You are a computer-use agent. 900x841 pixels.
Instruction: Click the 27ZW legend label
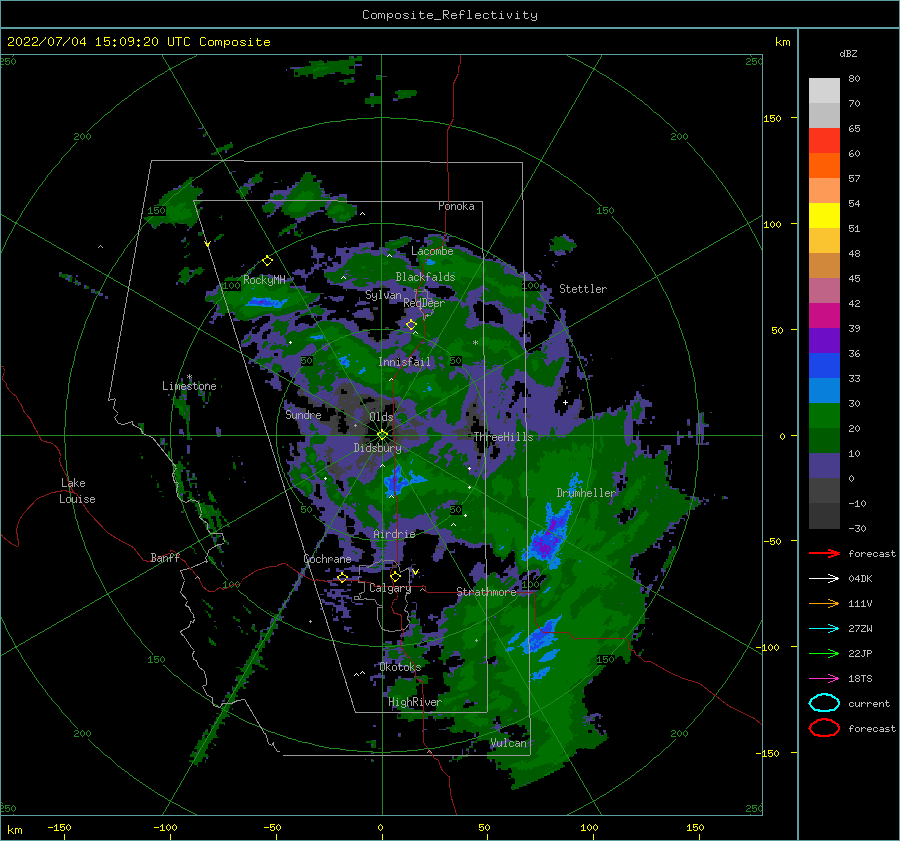pyautogui.click(x=860, y=629)
